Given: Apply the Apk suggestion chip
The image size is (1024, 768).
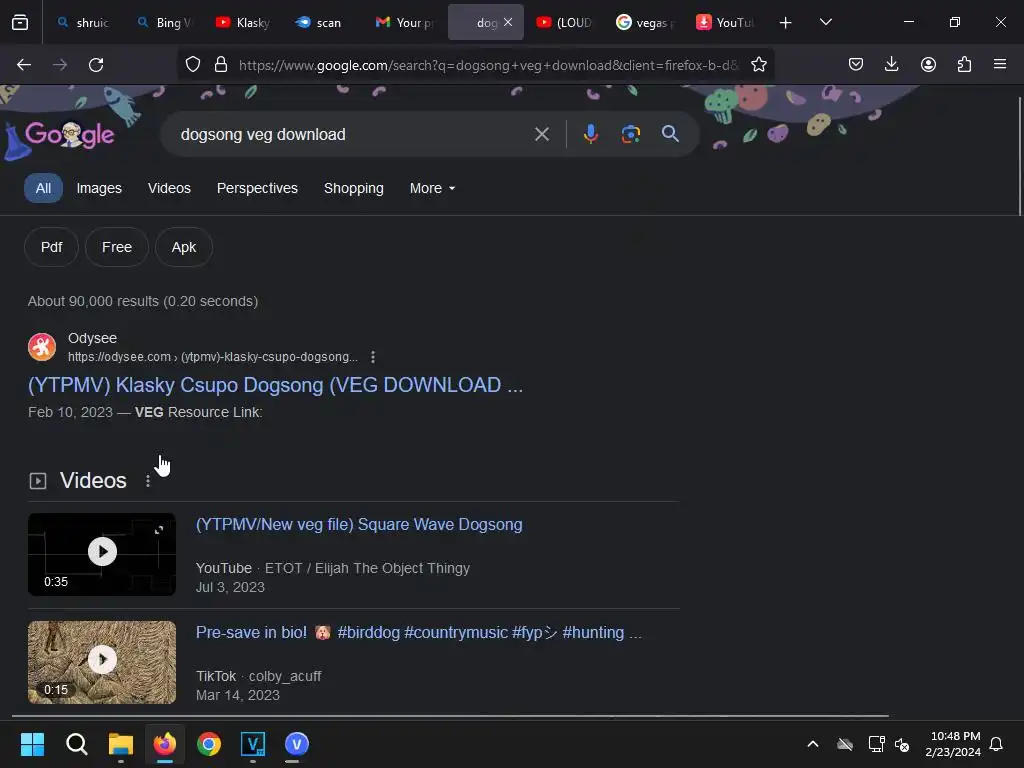Looking at the screenshot, I should coord(184,247).
